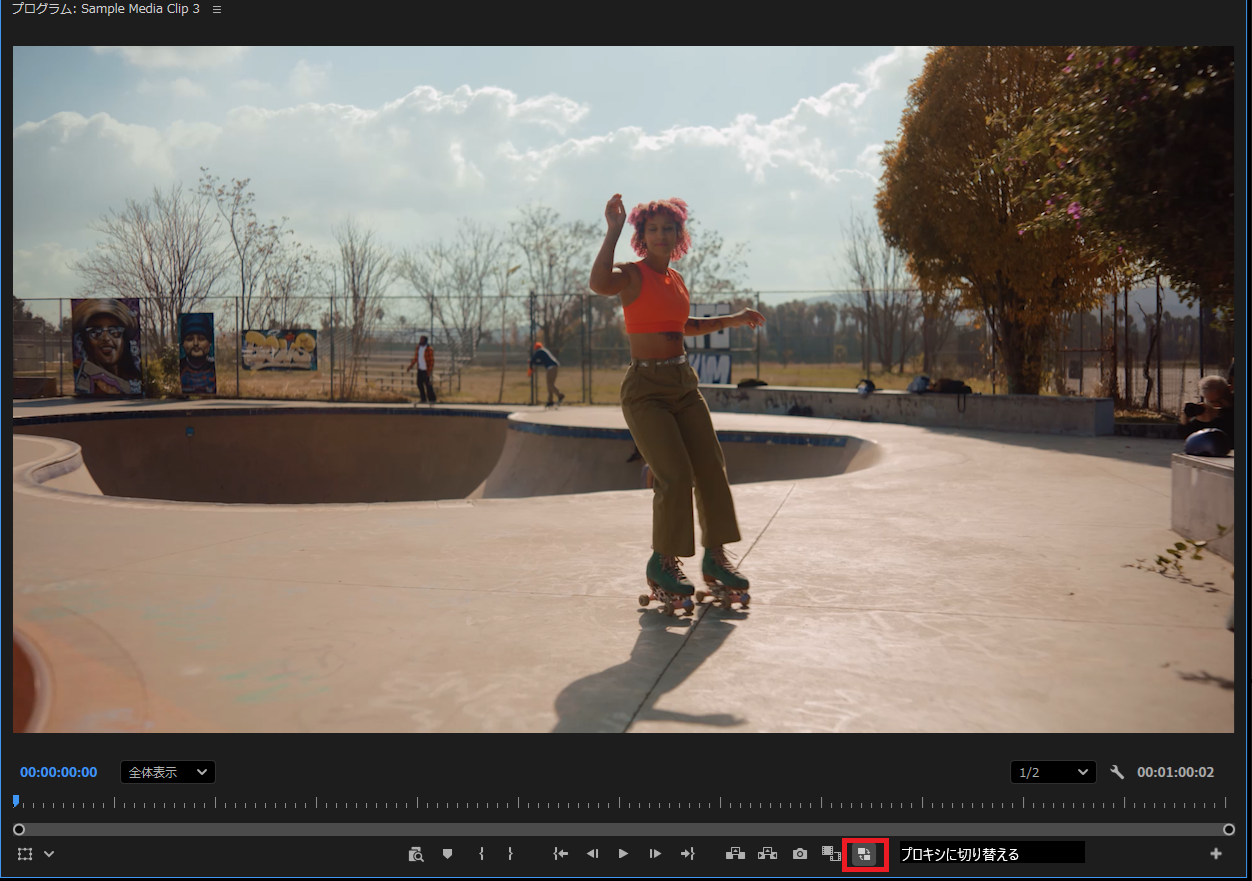Go to In point
1252x881 pixels.
click(561, 854)
